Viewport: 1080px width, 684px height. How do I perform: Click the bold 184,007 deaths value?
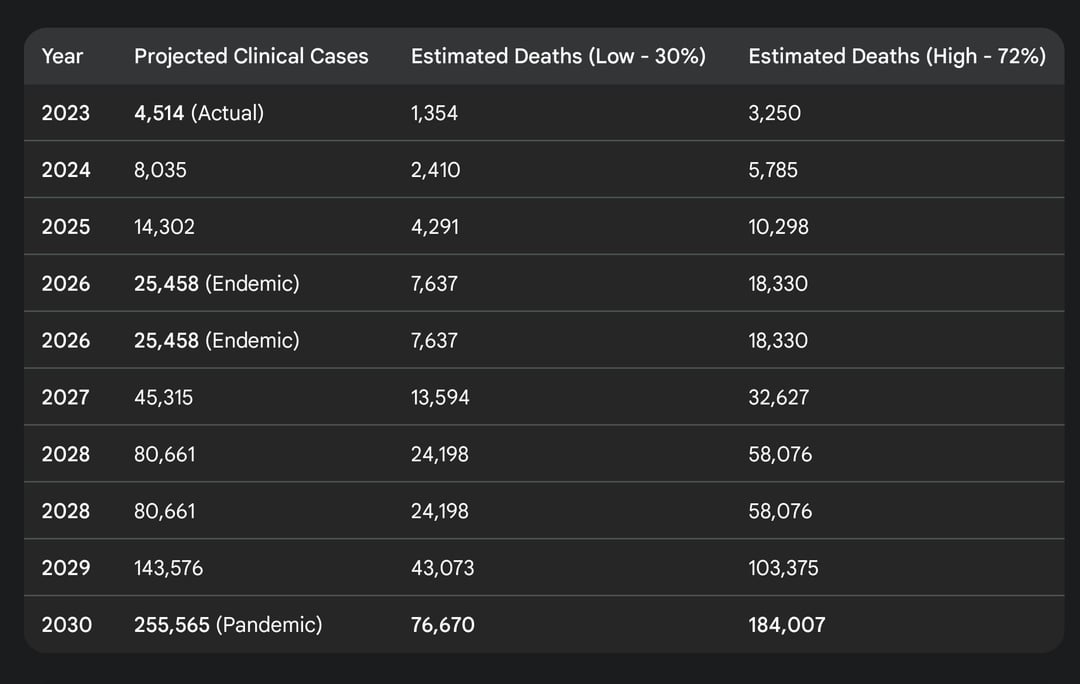[x=787, y=625]
